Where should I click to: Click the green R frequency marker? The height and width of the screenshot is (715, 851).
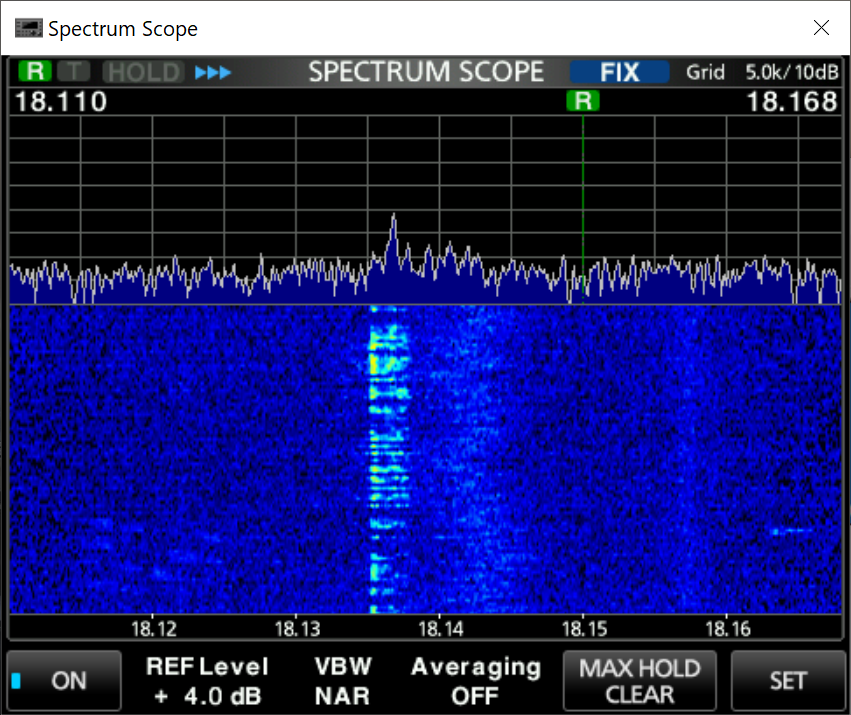click(x=582, y=100)
